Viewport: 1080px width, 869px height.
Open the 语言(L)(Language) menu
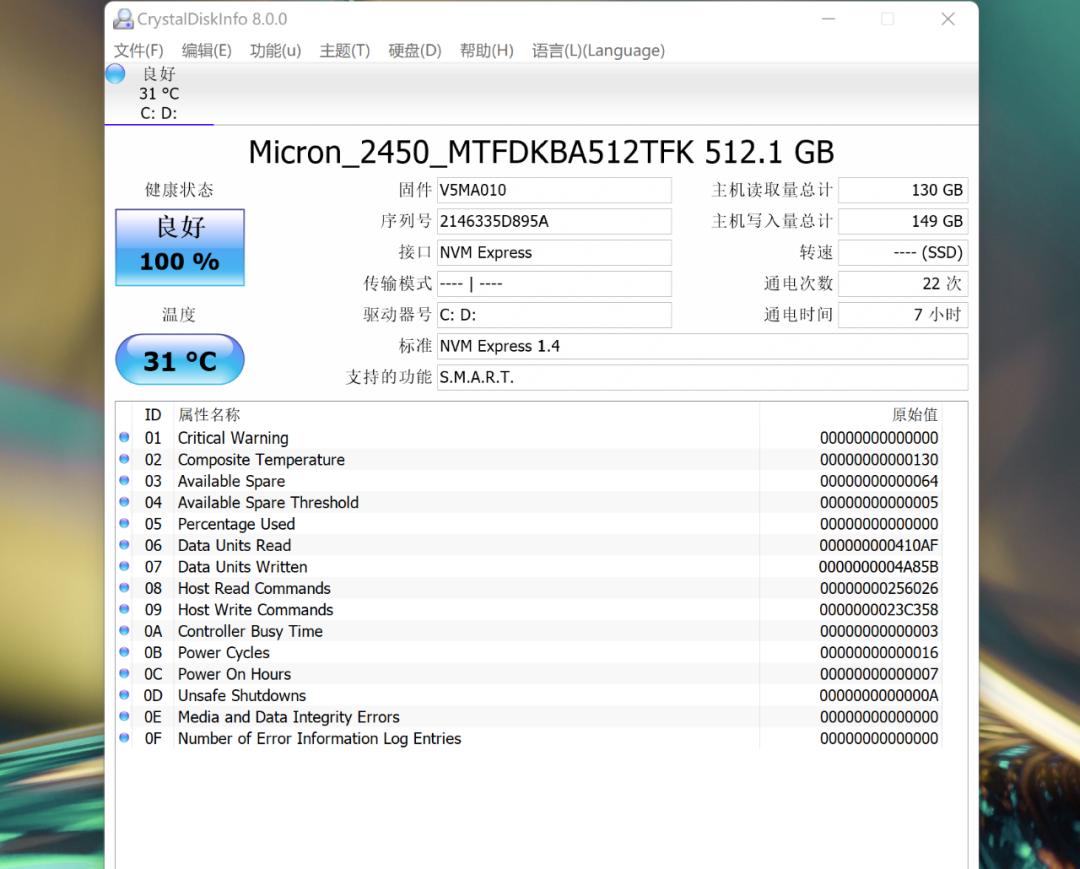click(598, 50)
